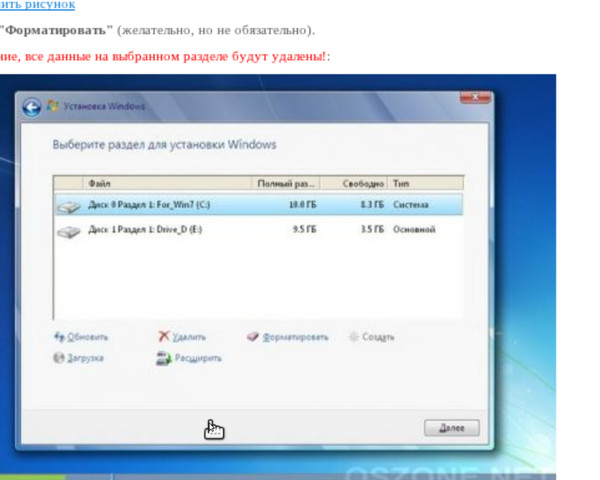This screenshot has width=600, height=480.
Task: Sort by the Полный раз... column header
Action: (x=286, y=183)
